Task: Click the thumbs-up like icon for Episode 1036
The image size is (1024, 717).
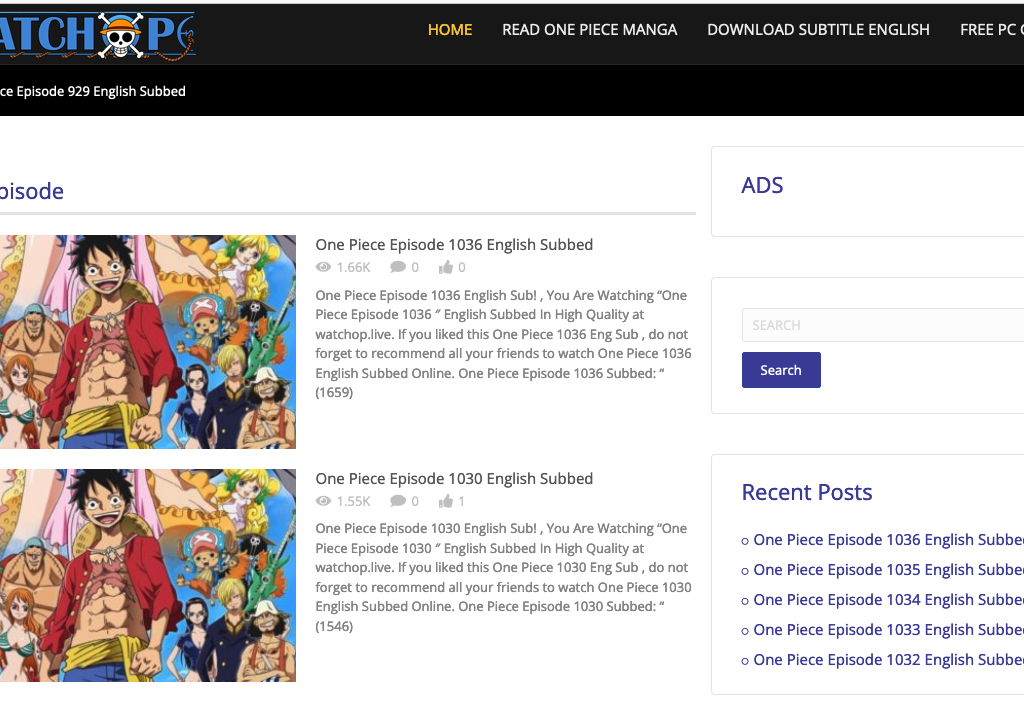Action: (x=446, y=267)
